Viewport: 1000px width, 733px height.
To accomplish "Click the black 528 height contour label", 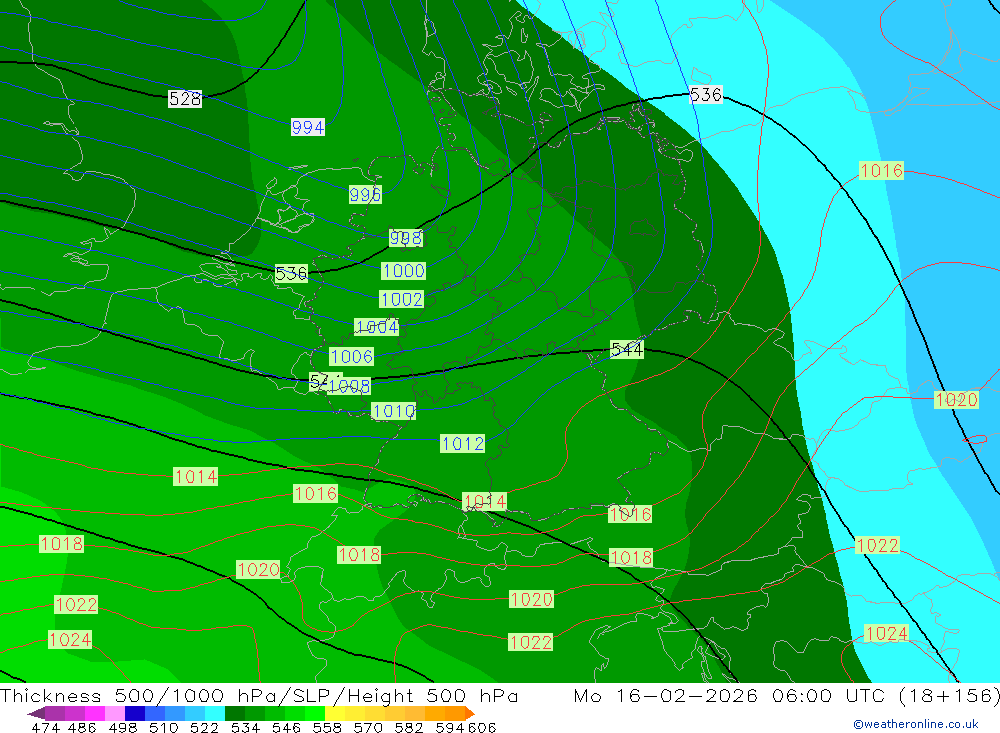I will [185, 99].
